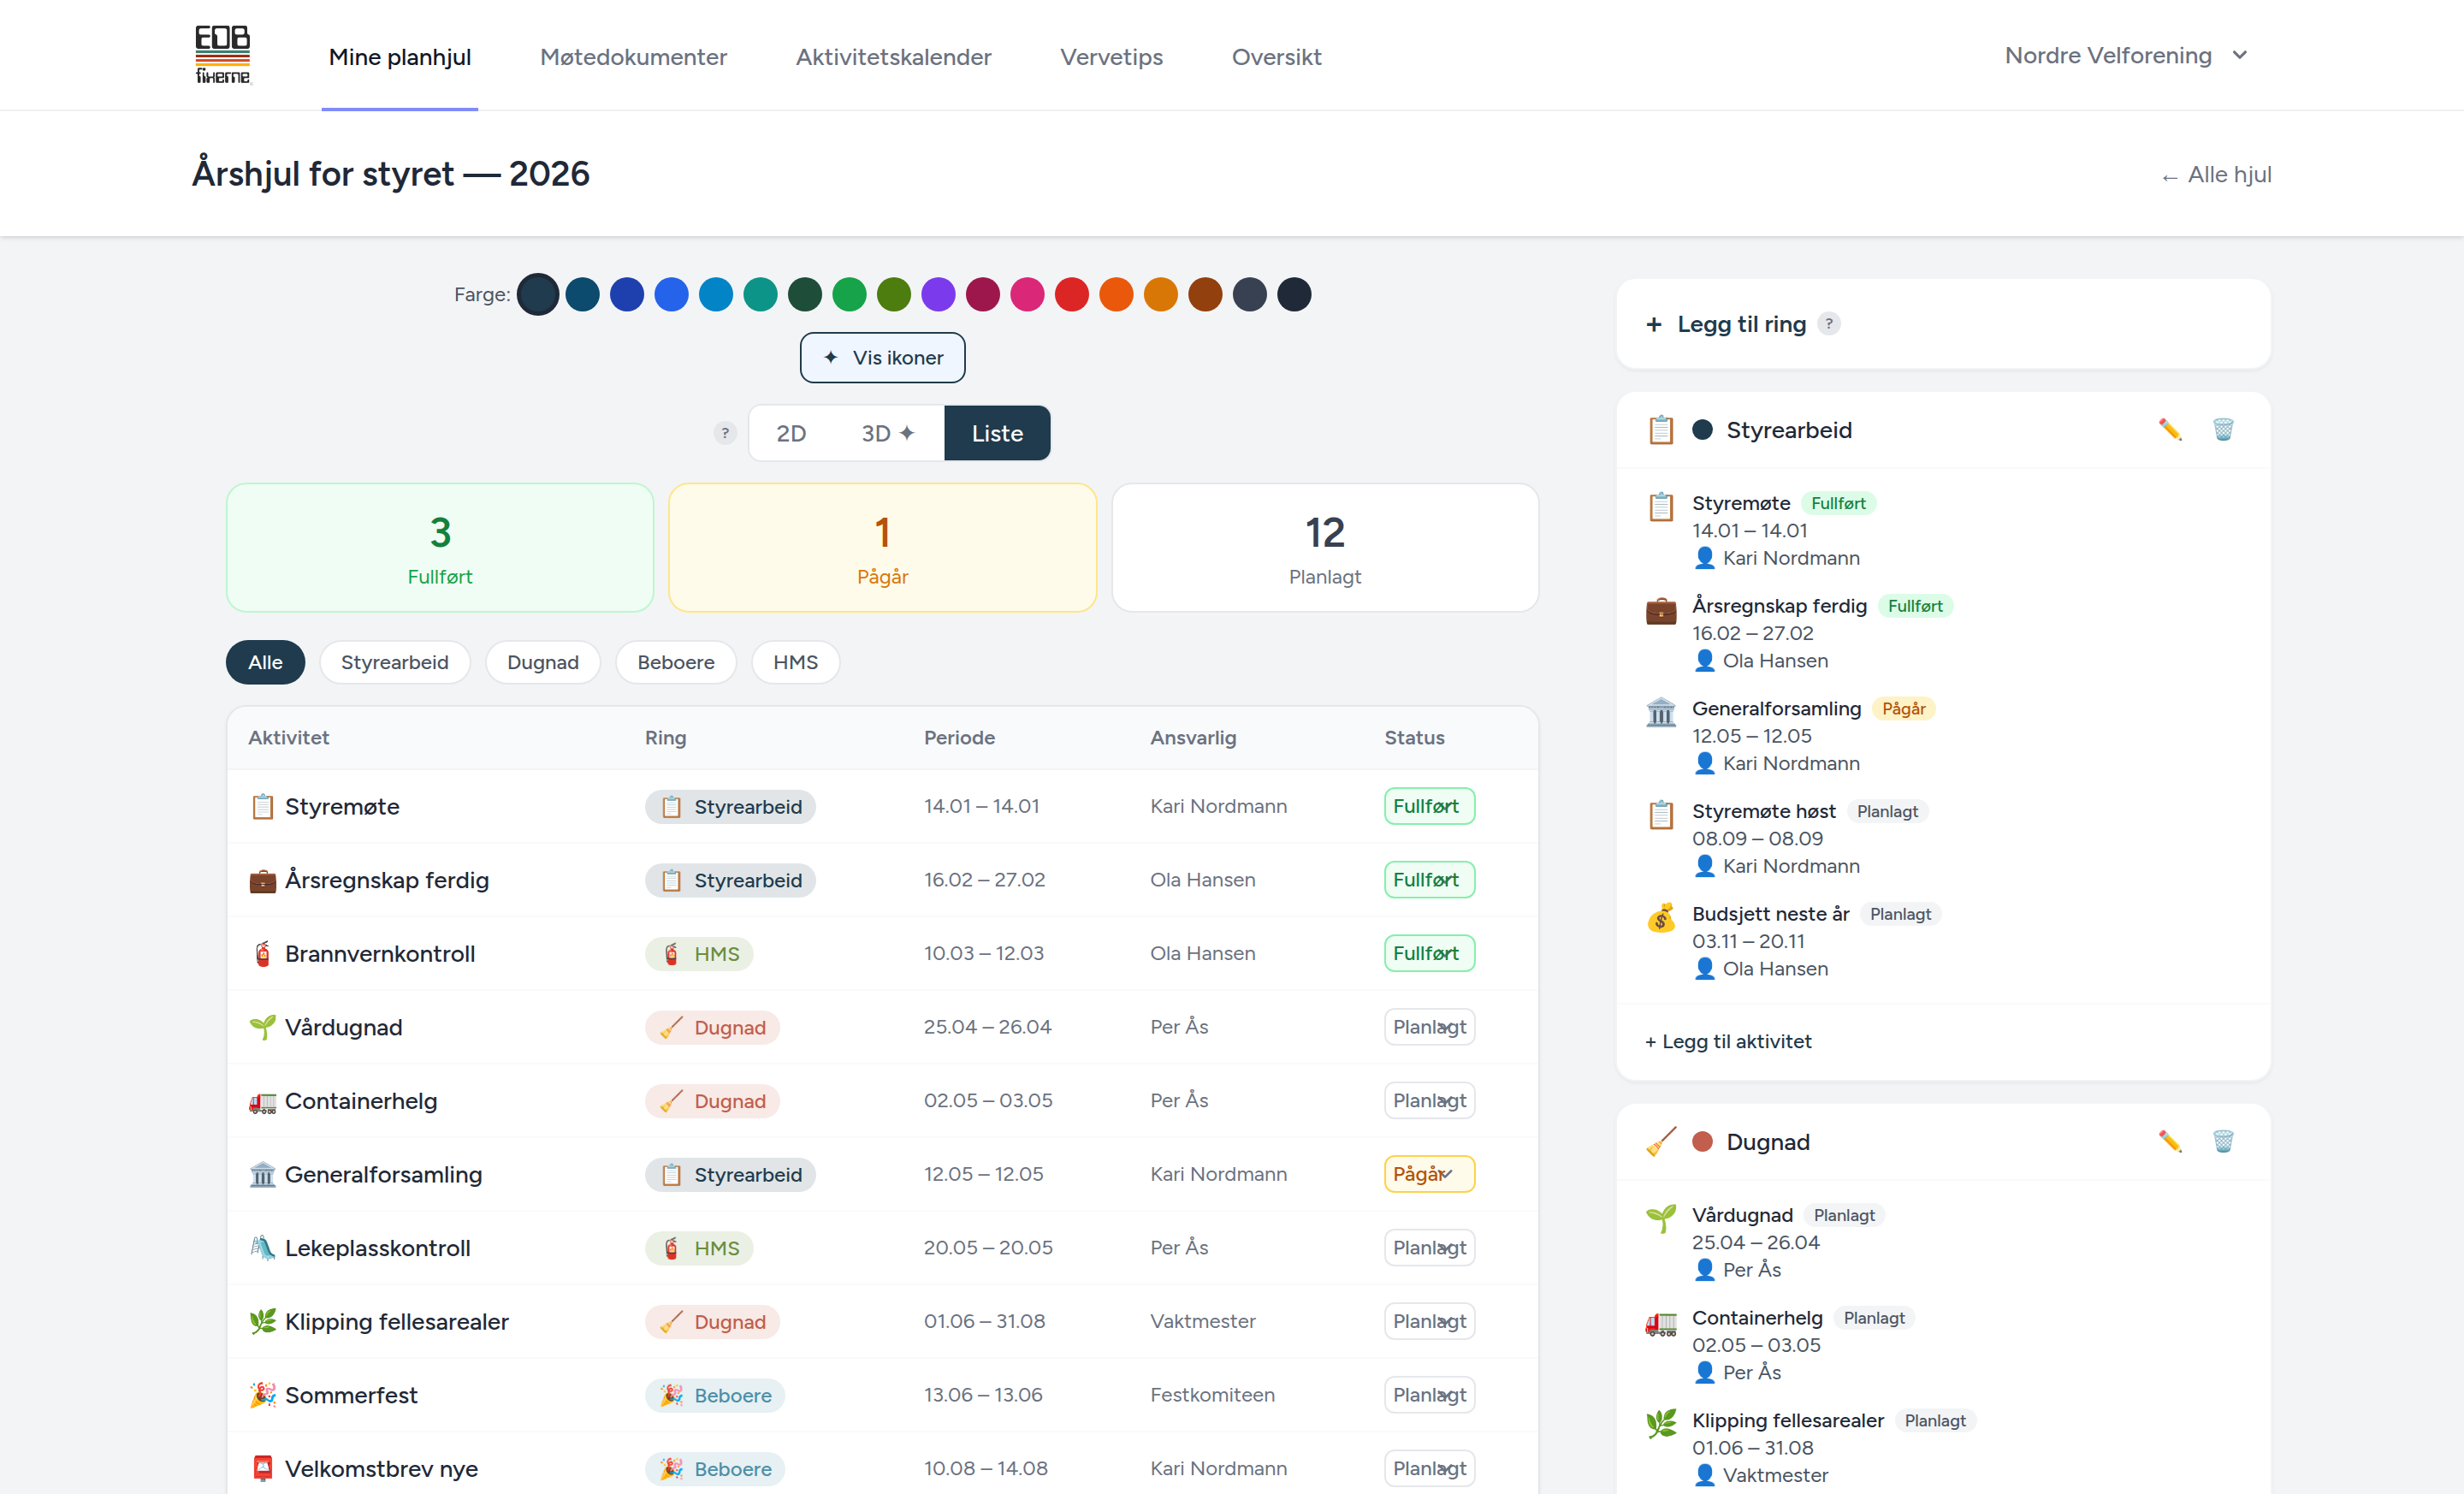Click the pencil icon for Dugnad ring
The width and height of the screenshot is (2464, 1494).
tap(2169, 1141)
